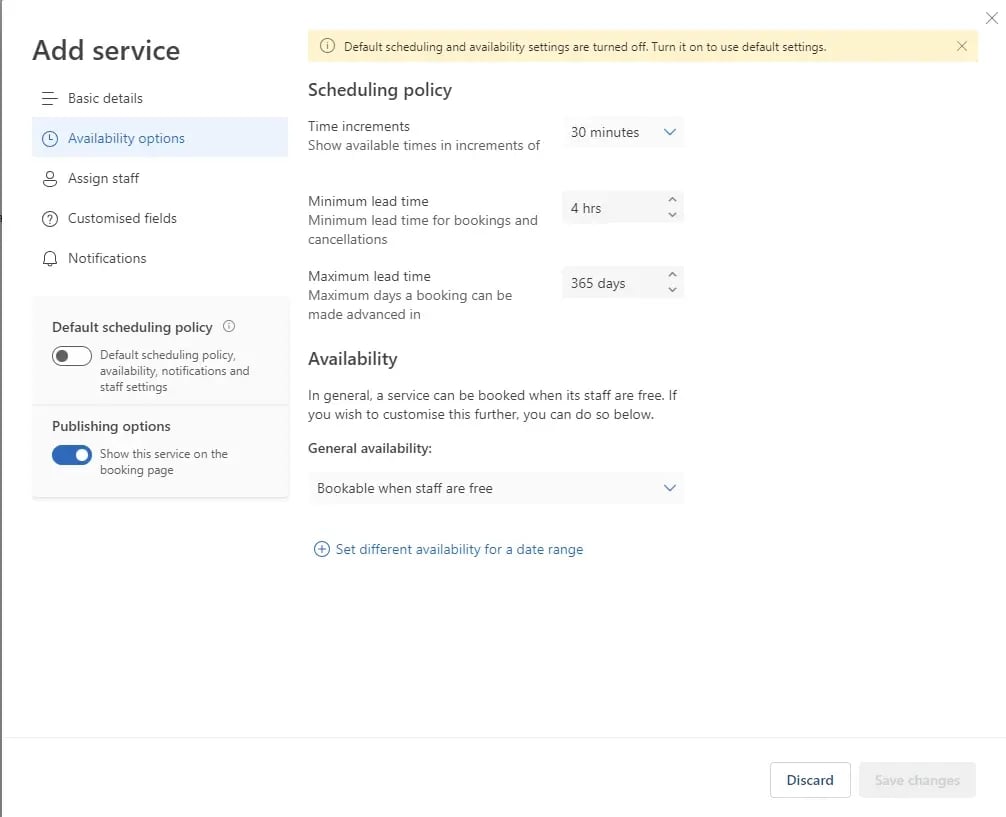Dismiss the default settings warning banner
This screenshot has width=1006, height=817.
coord(962,45)
